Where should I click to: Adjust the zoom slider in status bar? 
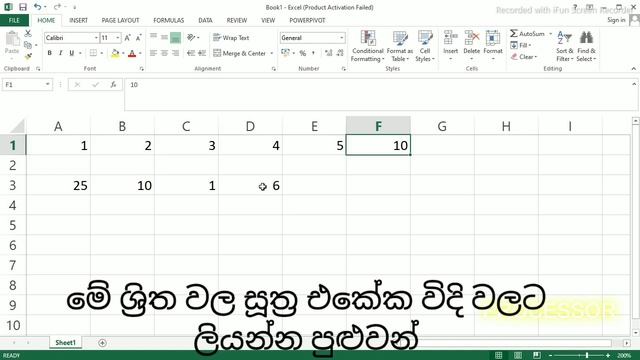587,356
